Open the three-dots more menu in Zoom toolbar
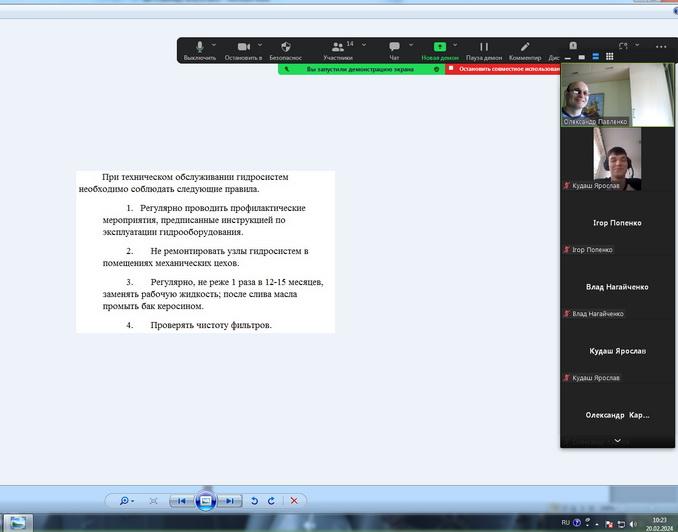Screen dimensions: 678x532 [661, 46]
